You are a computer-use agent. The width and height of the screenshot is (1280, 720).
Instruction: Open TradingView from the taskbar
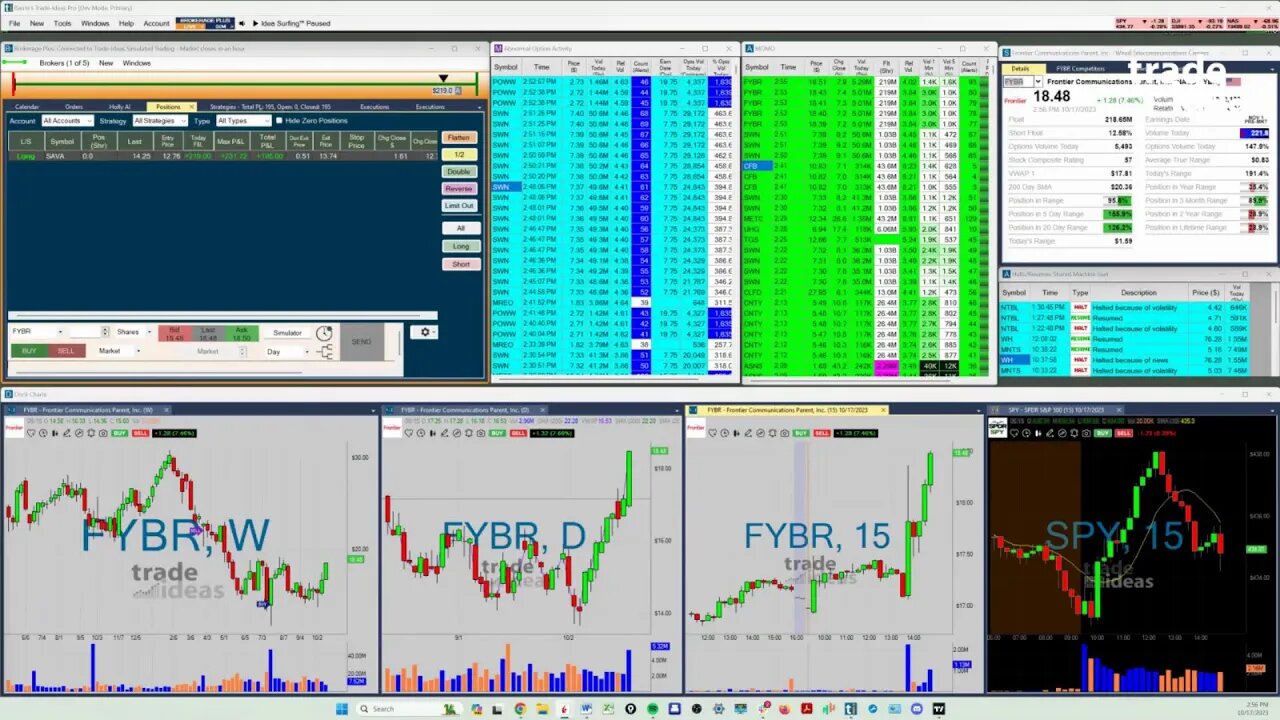coord(938,709)
